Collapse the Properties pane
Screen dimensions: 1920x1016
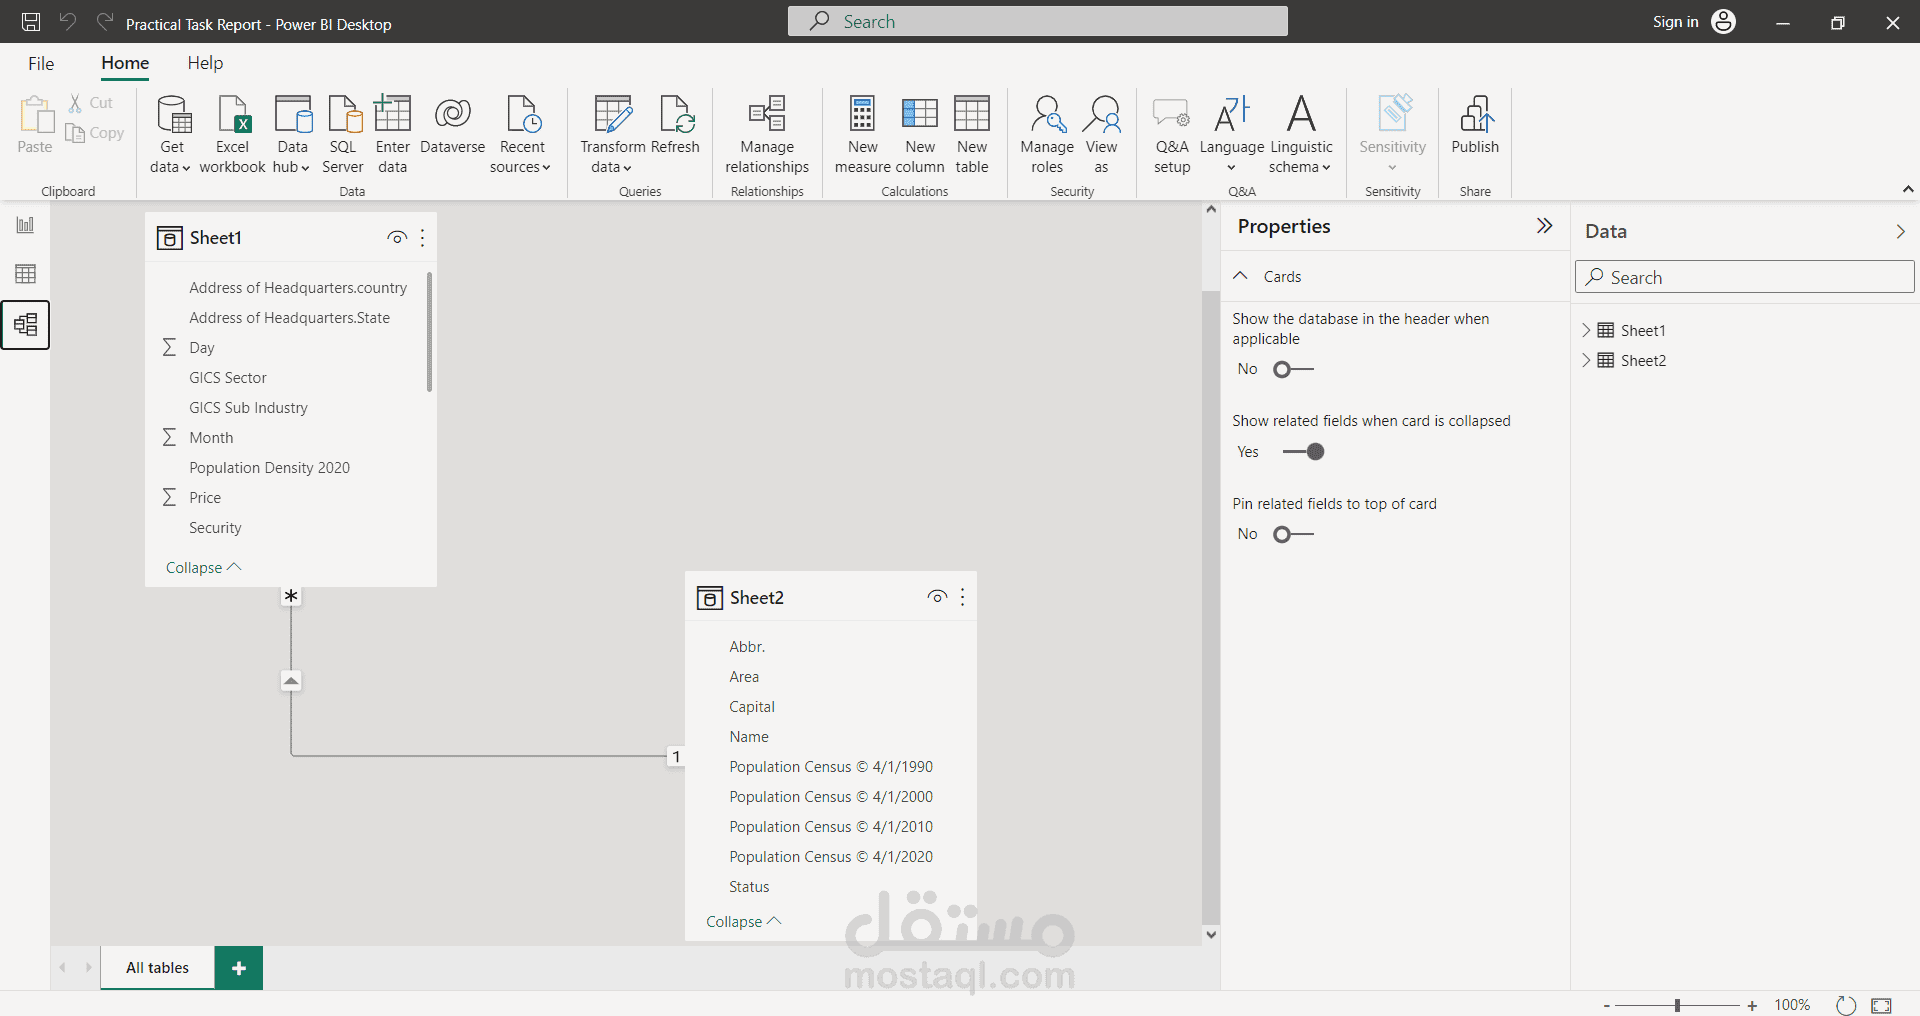[1545, 226]
